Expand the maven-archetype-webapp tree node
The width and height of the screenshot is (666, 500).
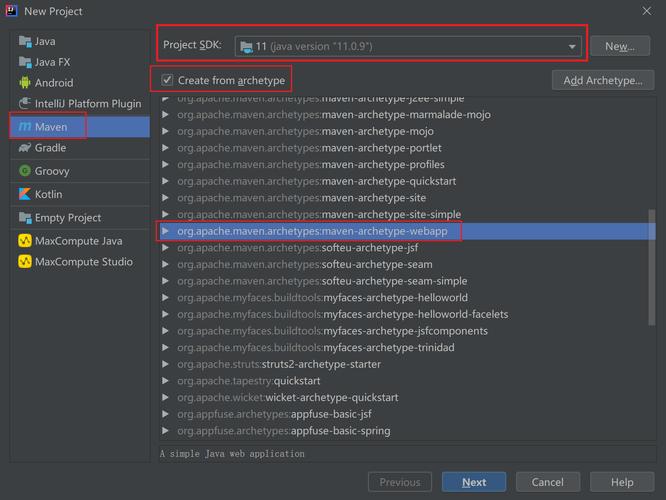coord(166,231)
